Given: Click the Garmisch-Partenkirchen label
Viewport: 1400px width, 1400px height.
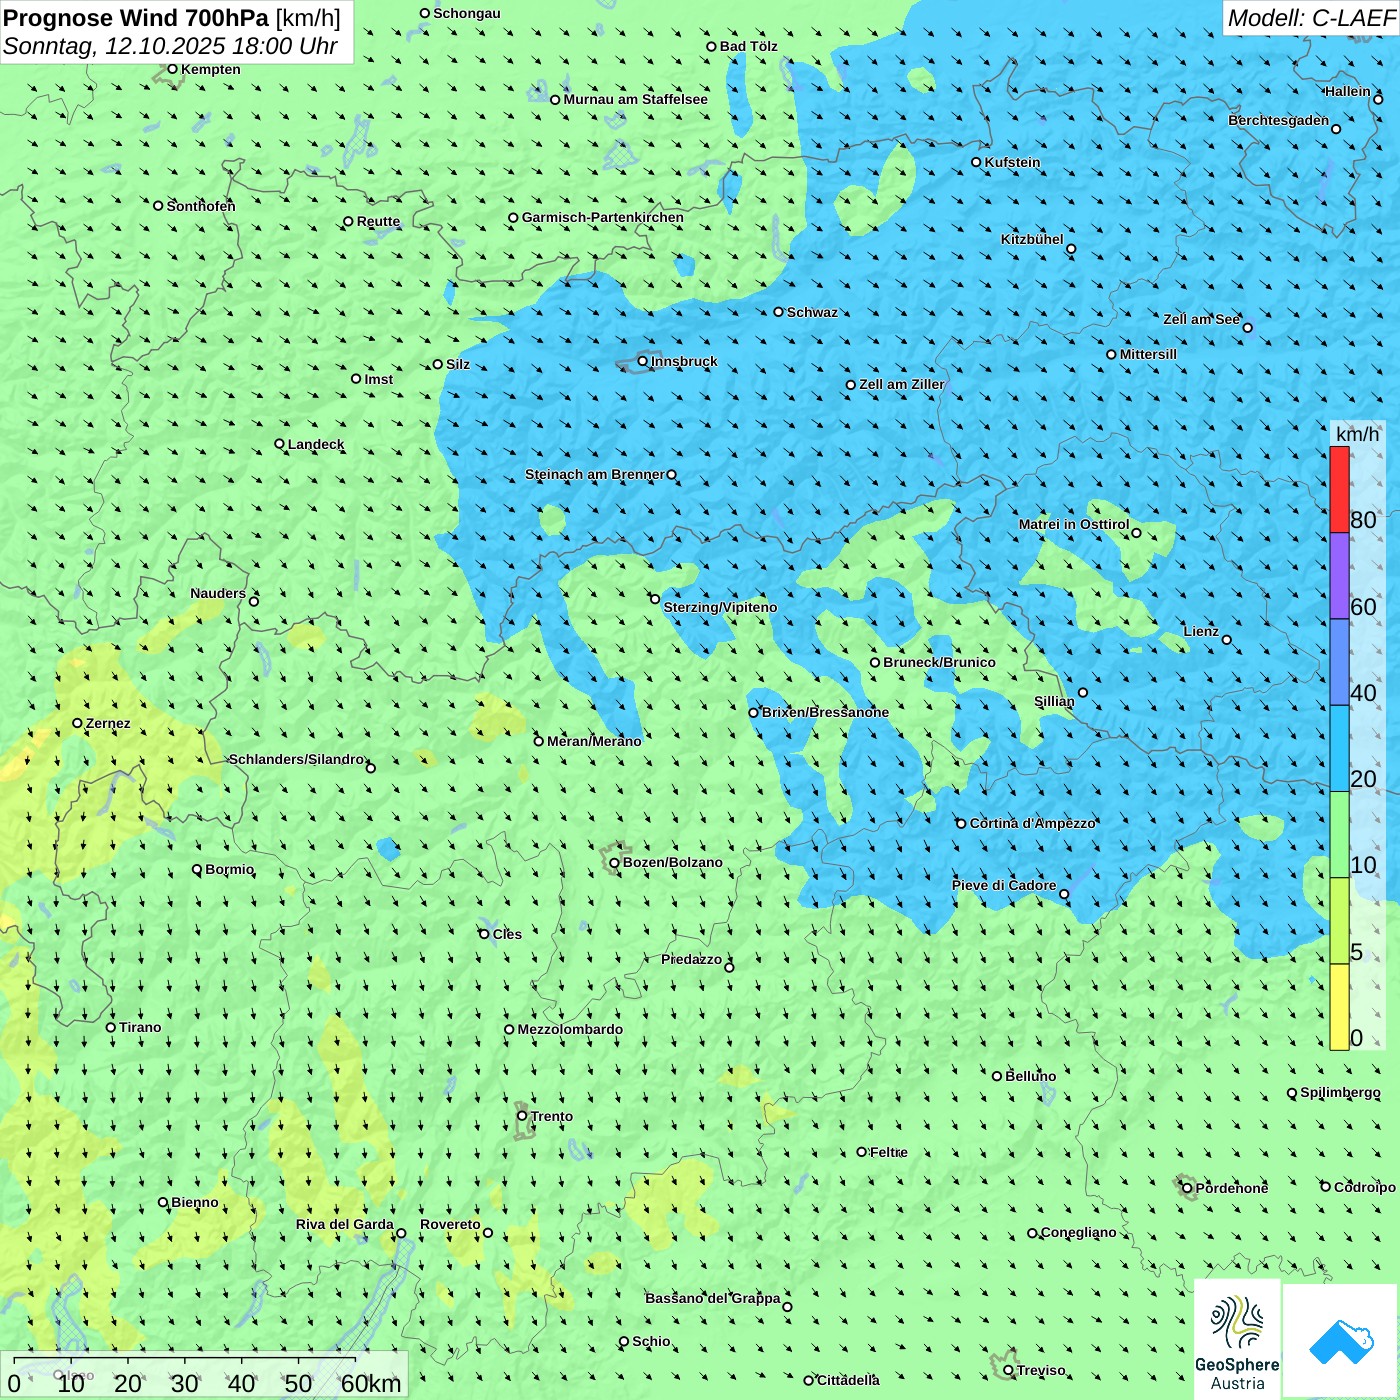Looking at the screenshot, I should 603,217.
